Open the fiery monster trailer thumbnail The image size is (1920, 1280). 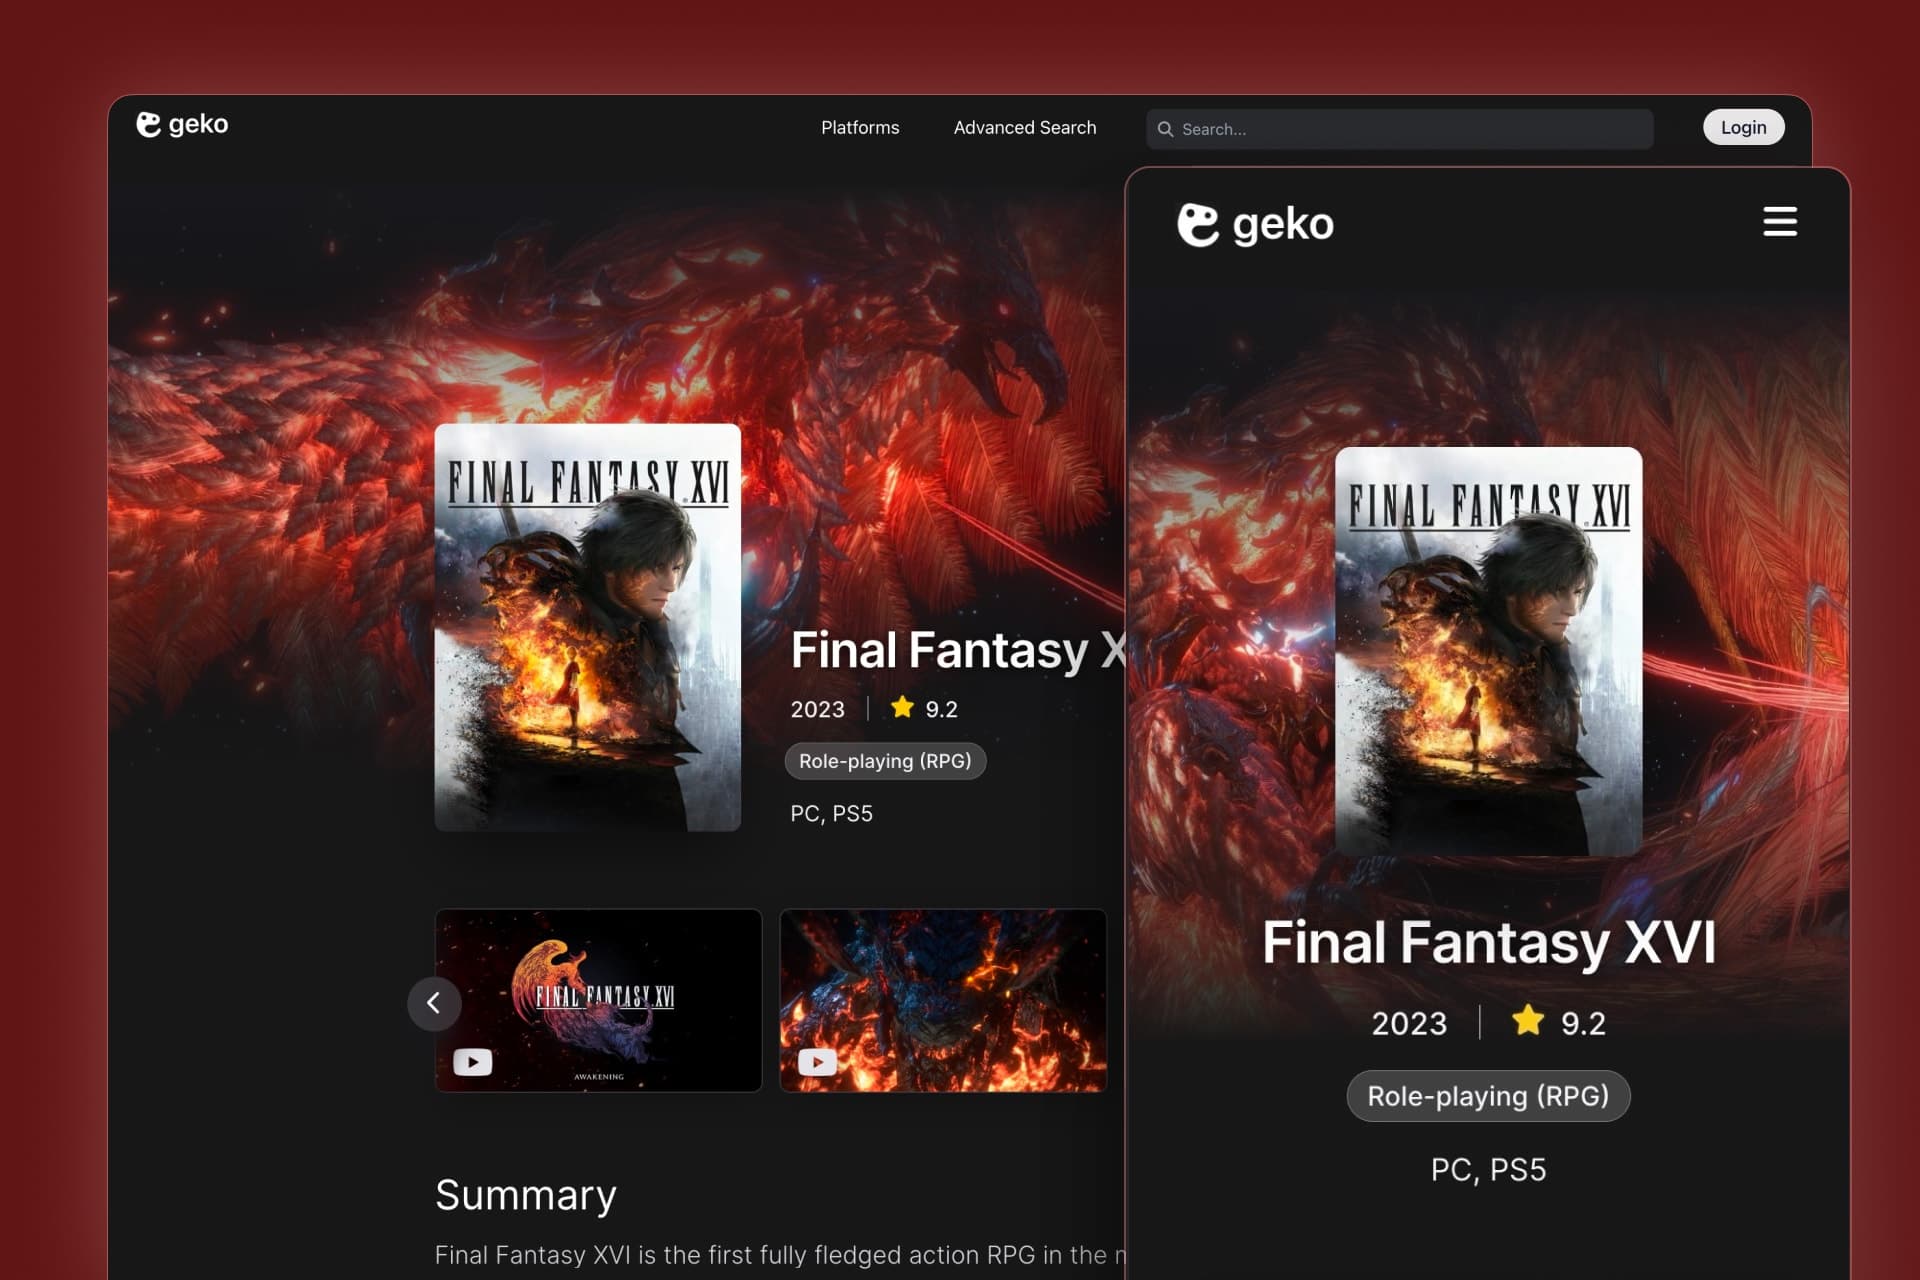tap(943, 1000)
